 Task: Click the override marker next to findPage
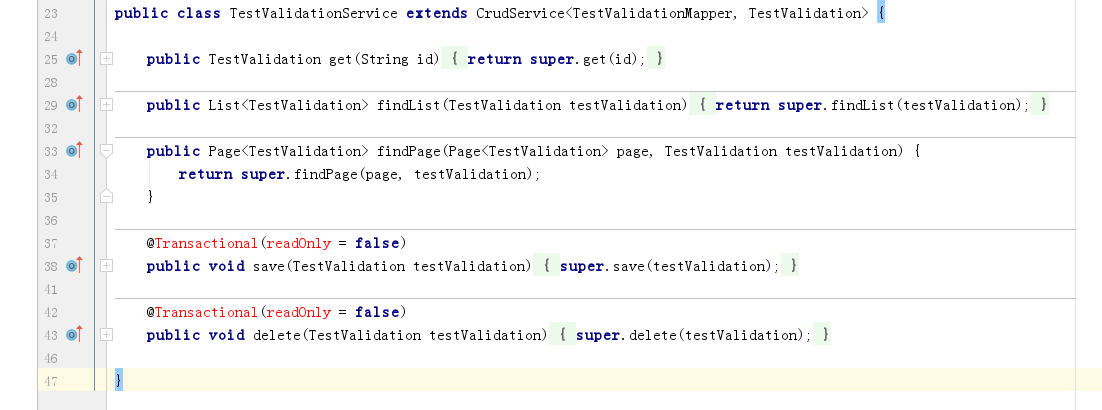73,151
